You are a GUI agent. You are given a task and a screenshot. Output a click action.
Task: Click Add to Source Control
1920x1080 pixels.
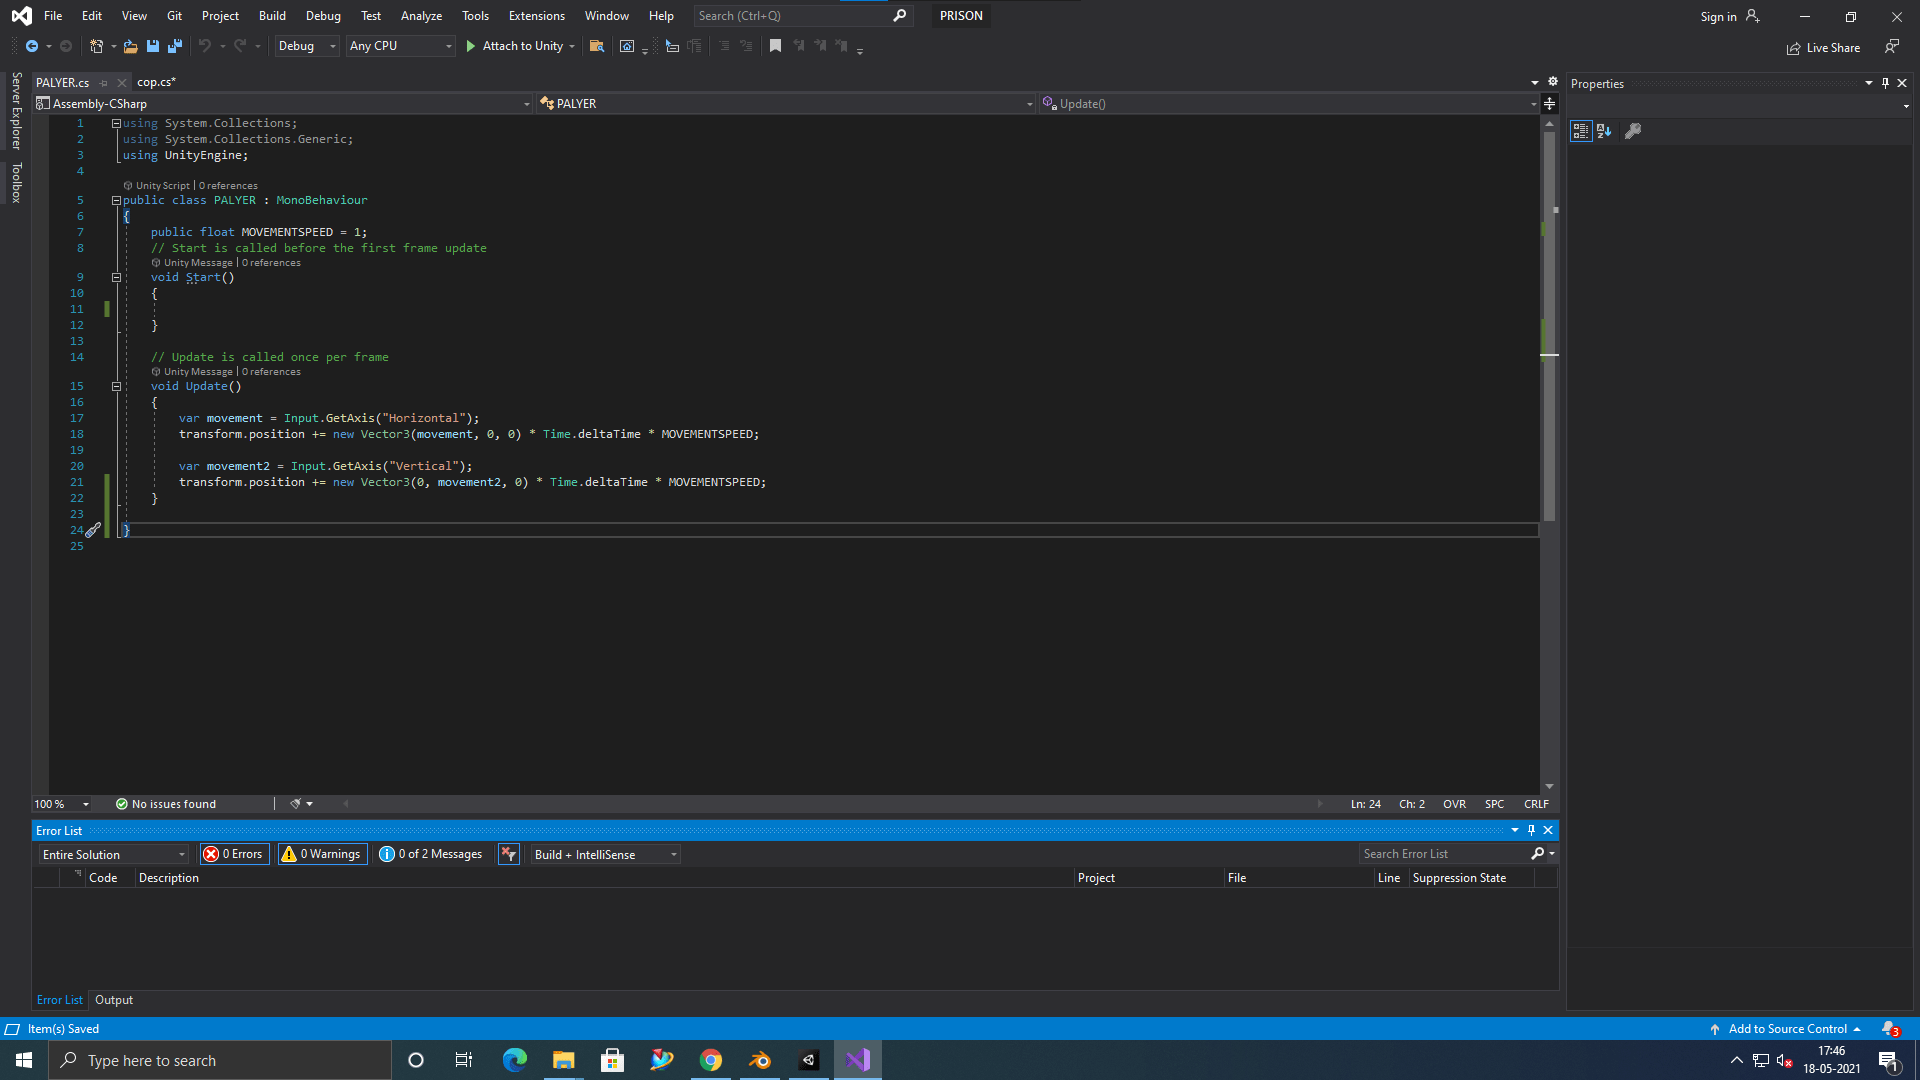tap(1790, 1029)
